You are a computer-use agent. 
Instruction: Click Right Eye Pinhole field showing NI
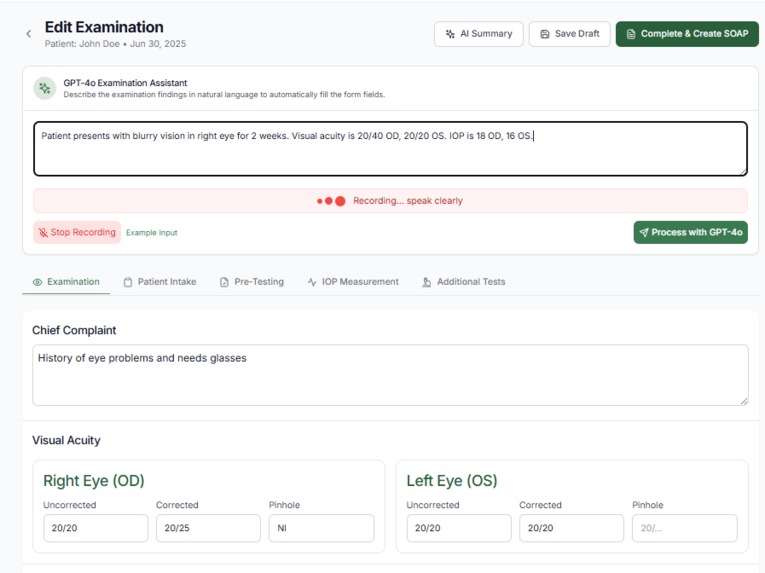[x=322, y=528]
